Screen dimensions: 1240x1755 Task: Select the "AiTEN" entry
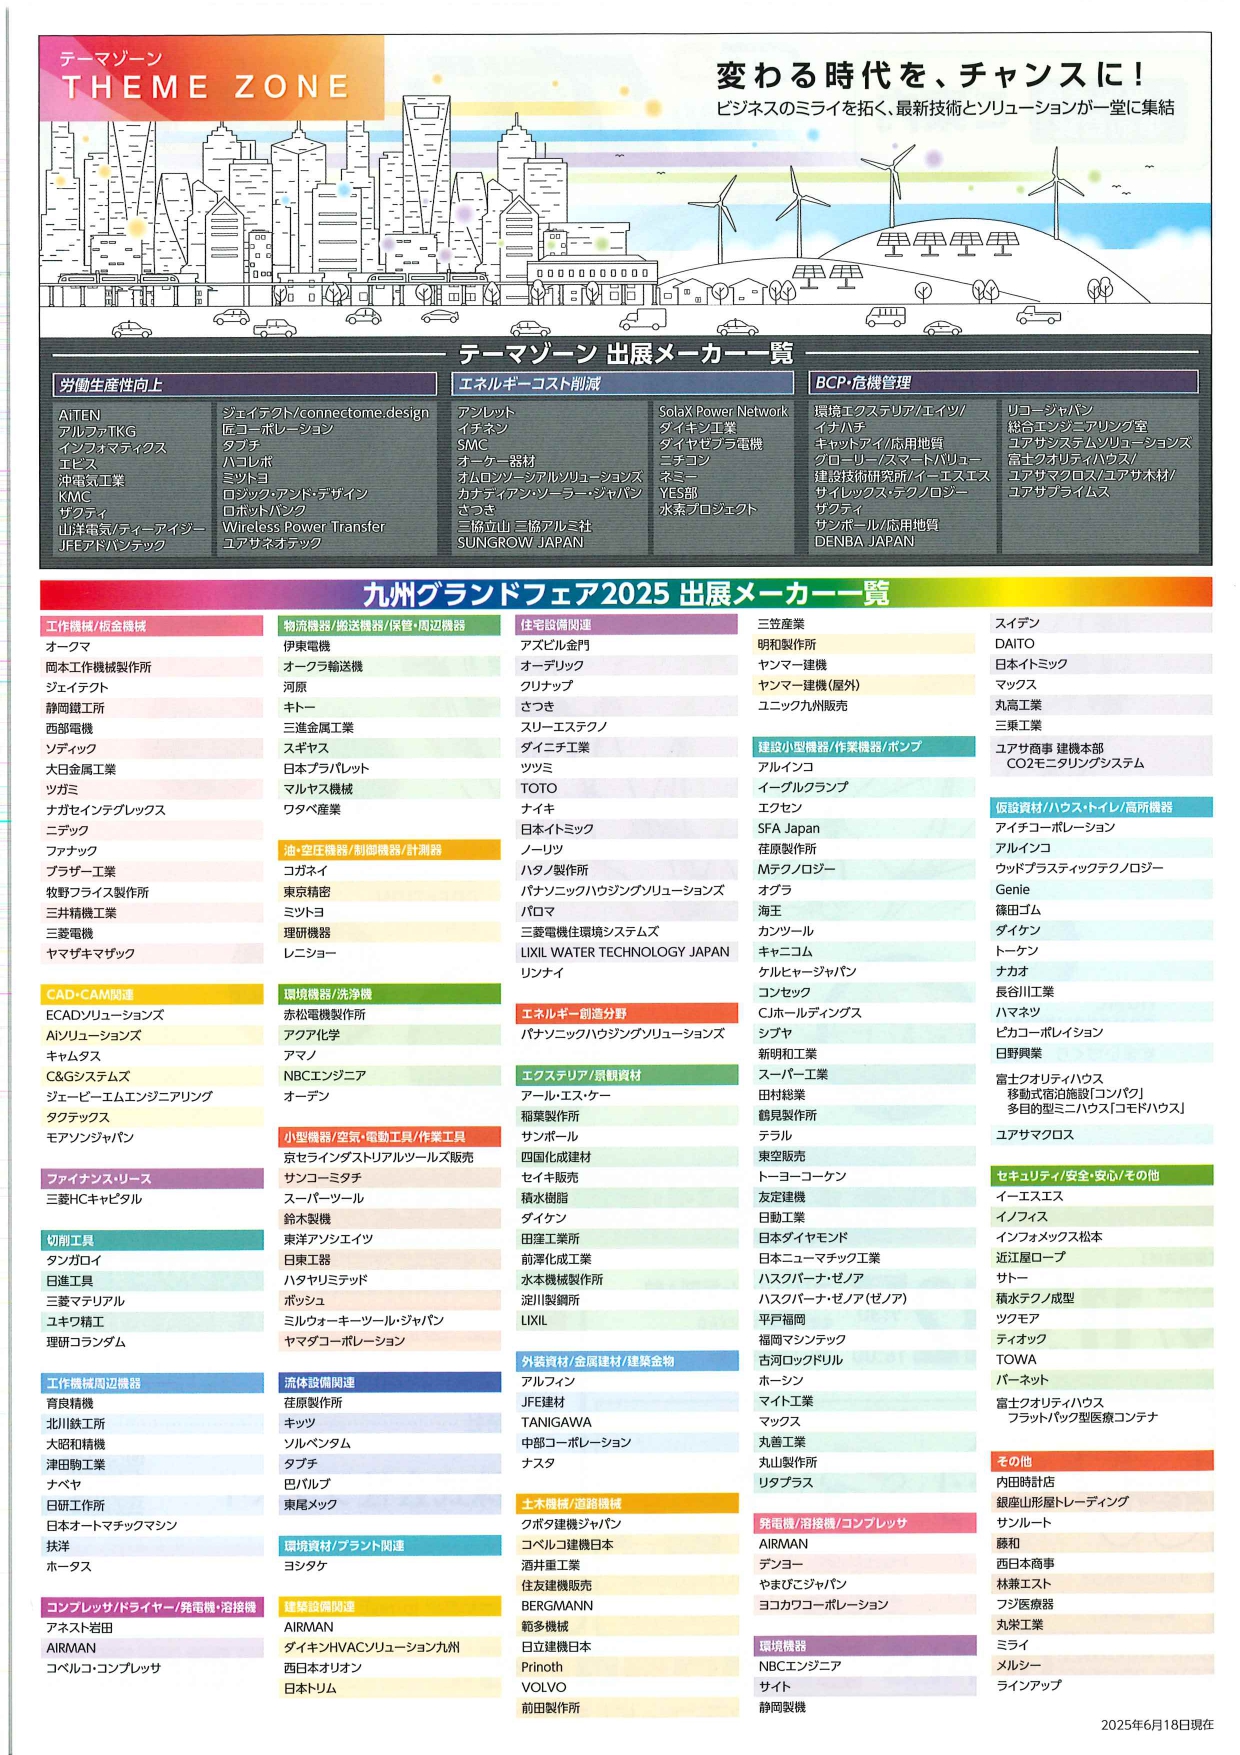pos(80,414)
